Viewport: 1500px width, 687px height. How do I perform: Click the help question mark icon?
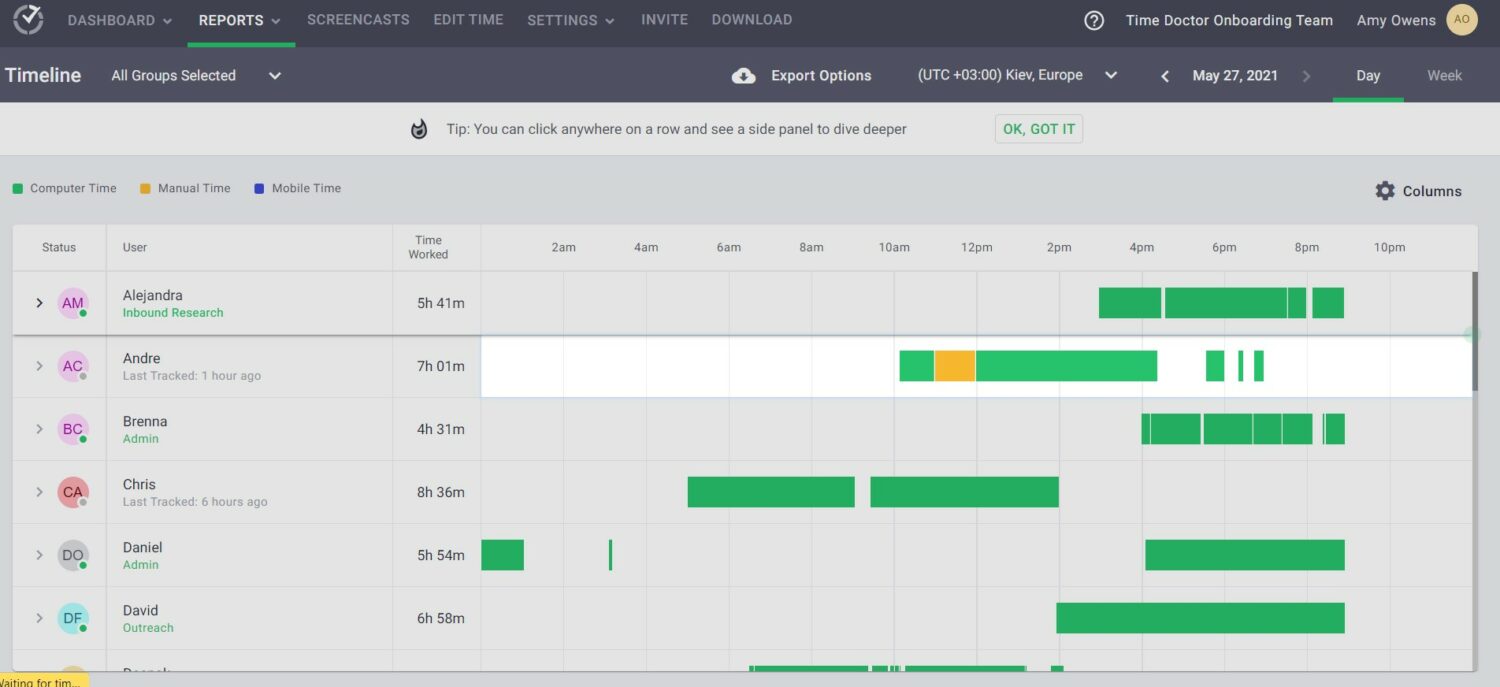click(x=1093, y=19)
